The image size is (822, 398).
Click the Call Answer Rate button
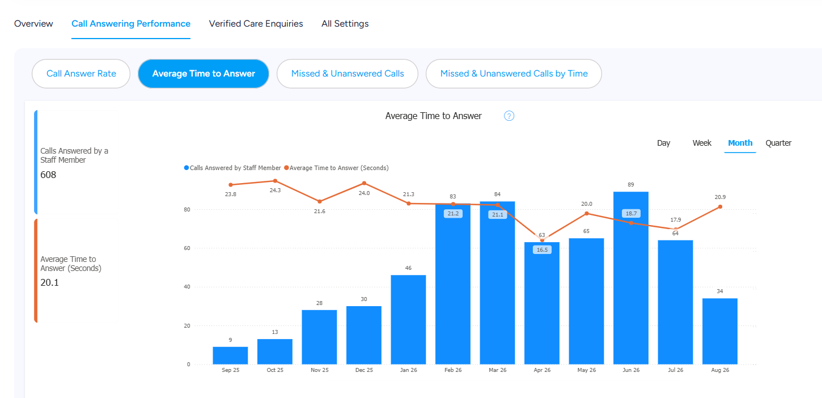(81, 73)
